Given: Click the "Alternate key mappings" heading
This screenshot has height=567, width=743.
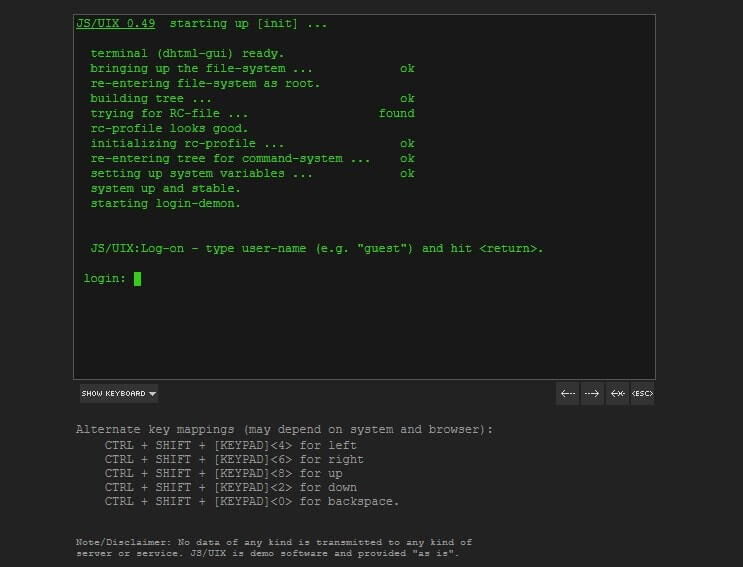Looking at the screenshot, I should pyautogui.click(x=284, y=430).
